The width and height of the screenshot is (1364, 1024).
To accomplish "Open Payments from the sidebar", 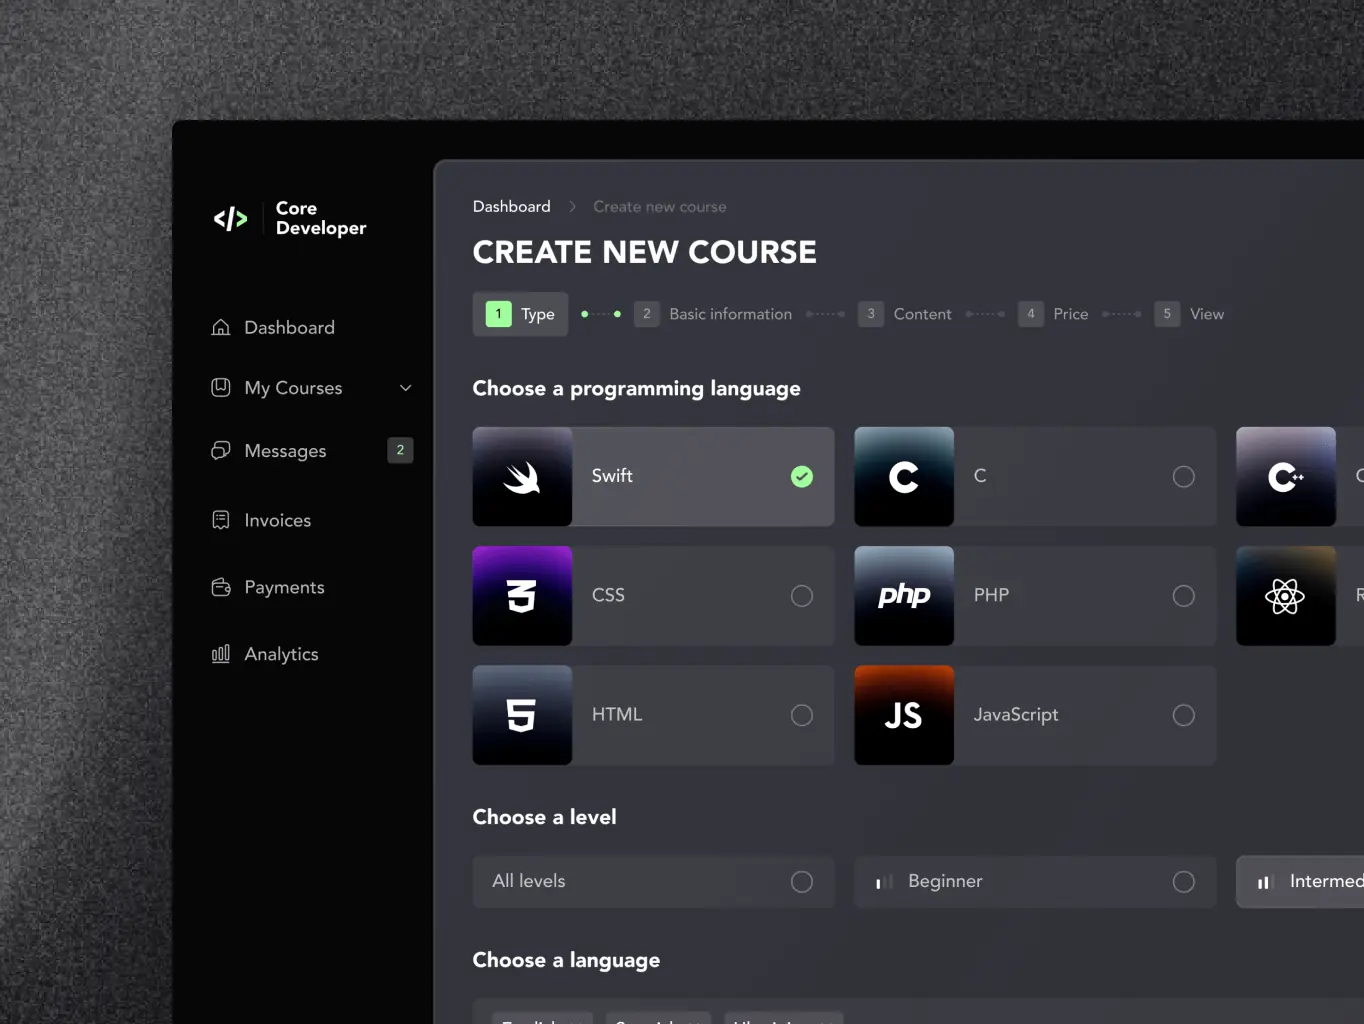I will (284, 587).
